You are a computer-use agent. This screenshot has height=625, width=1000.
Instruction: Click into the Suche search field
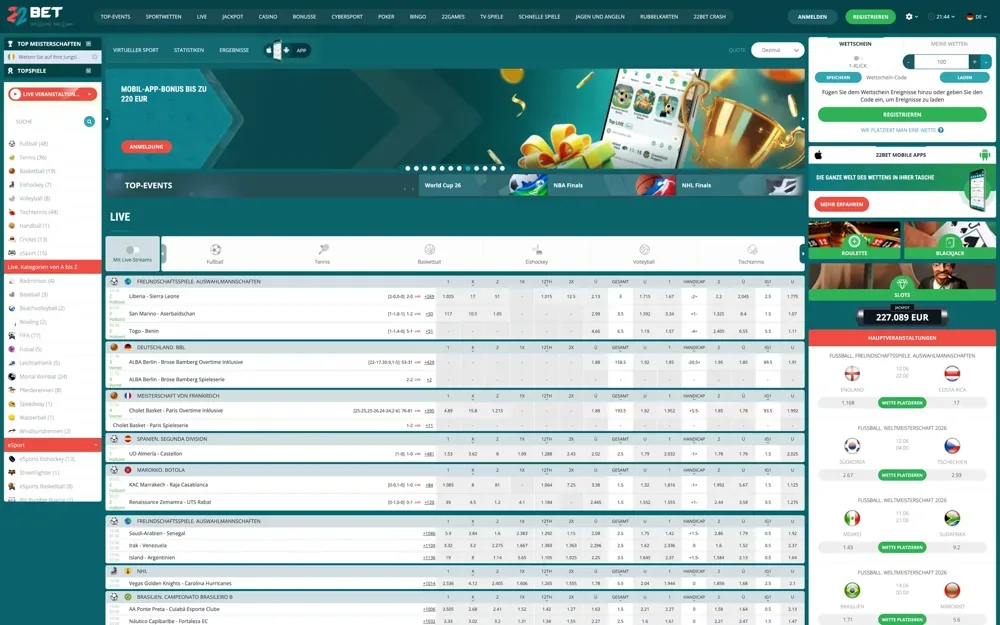point(46,121)
